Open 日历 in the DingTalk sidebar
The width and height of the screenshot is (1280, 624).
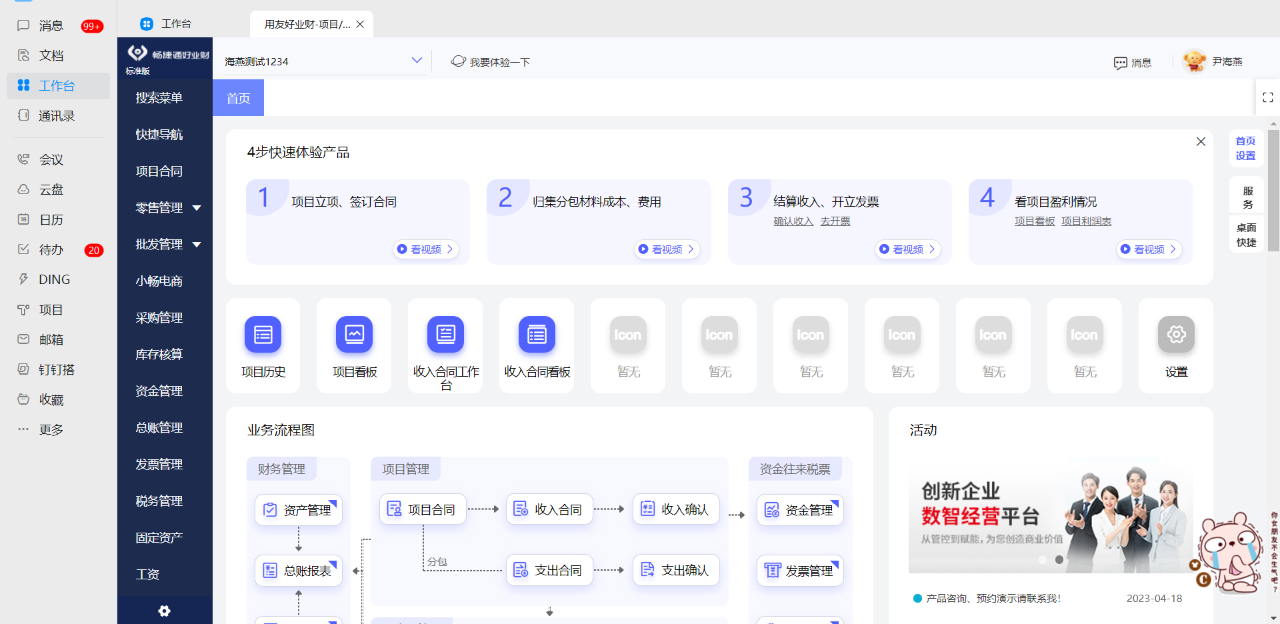[x=52, y=220]
